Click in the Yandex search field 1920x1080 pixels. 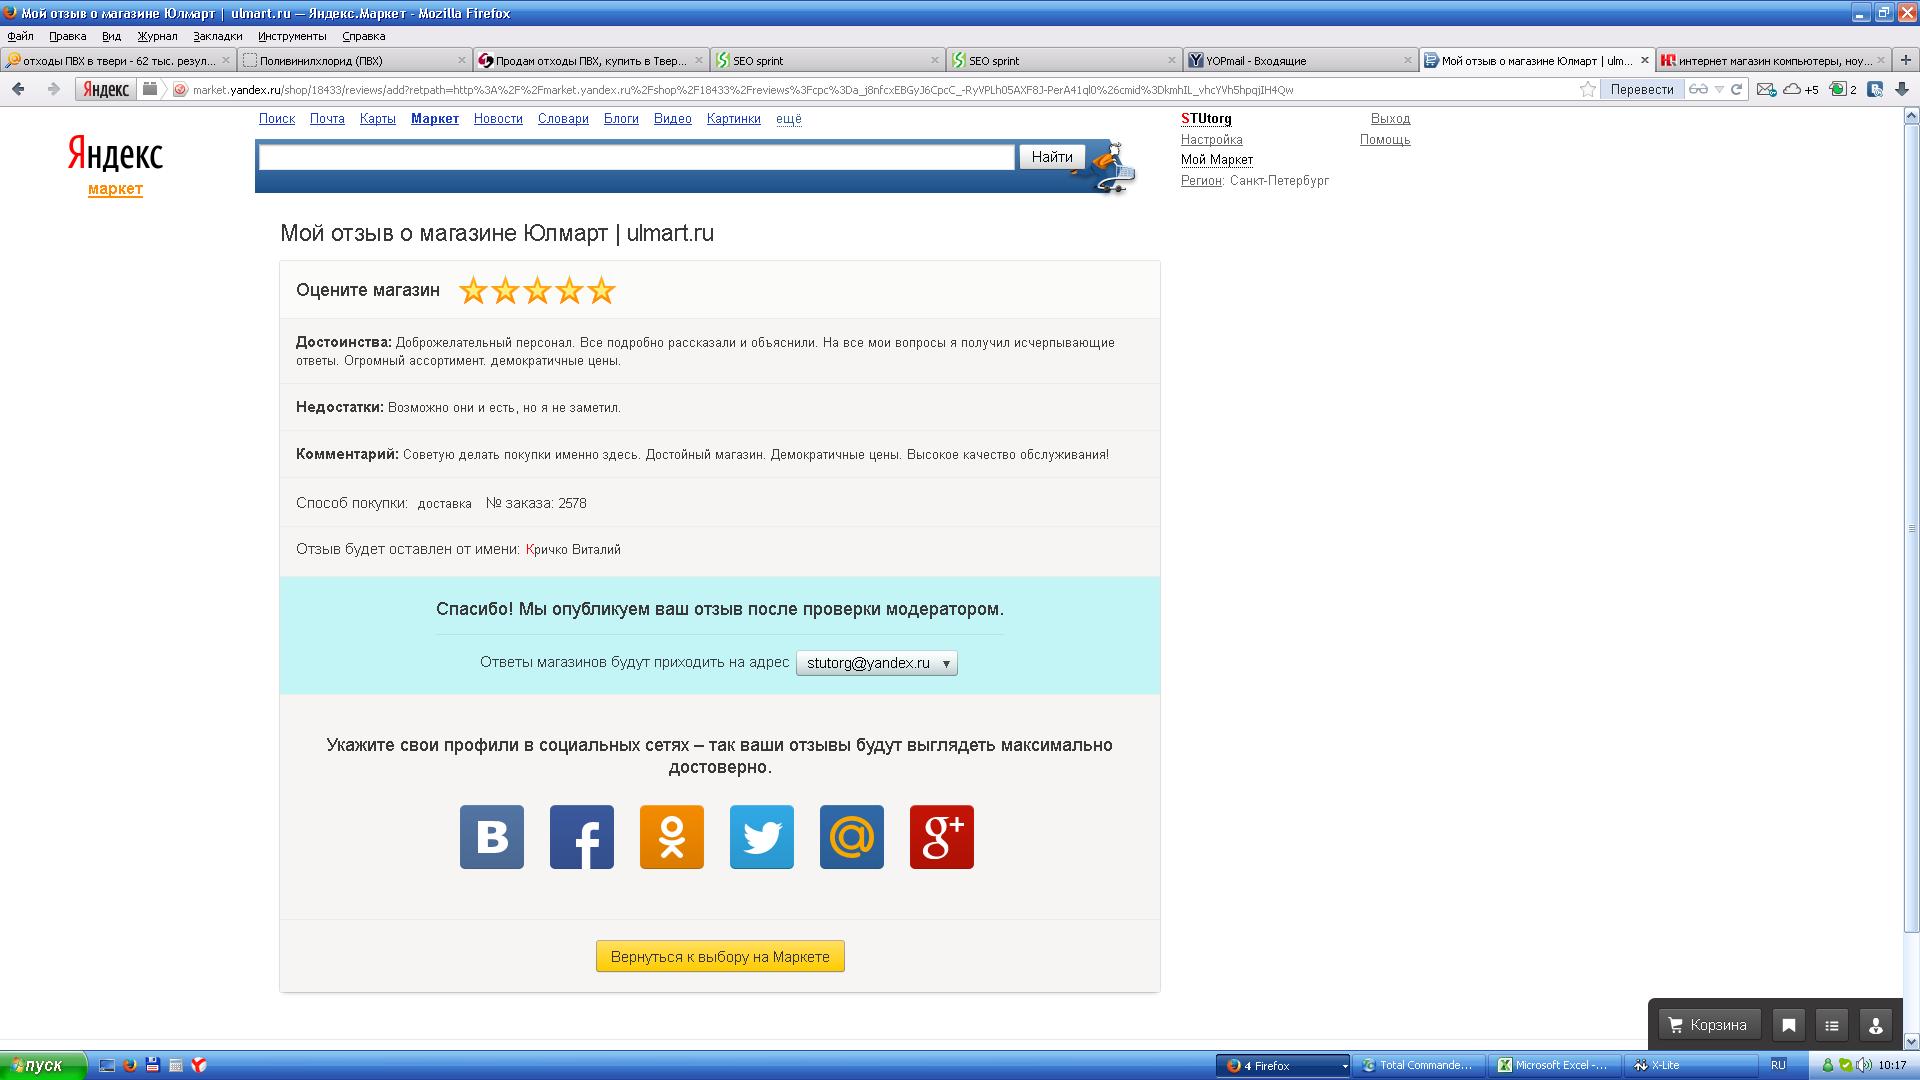coord(636,157)
